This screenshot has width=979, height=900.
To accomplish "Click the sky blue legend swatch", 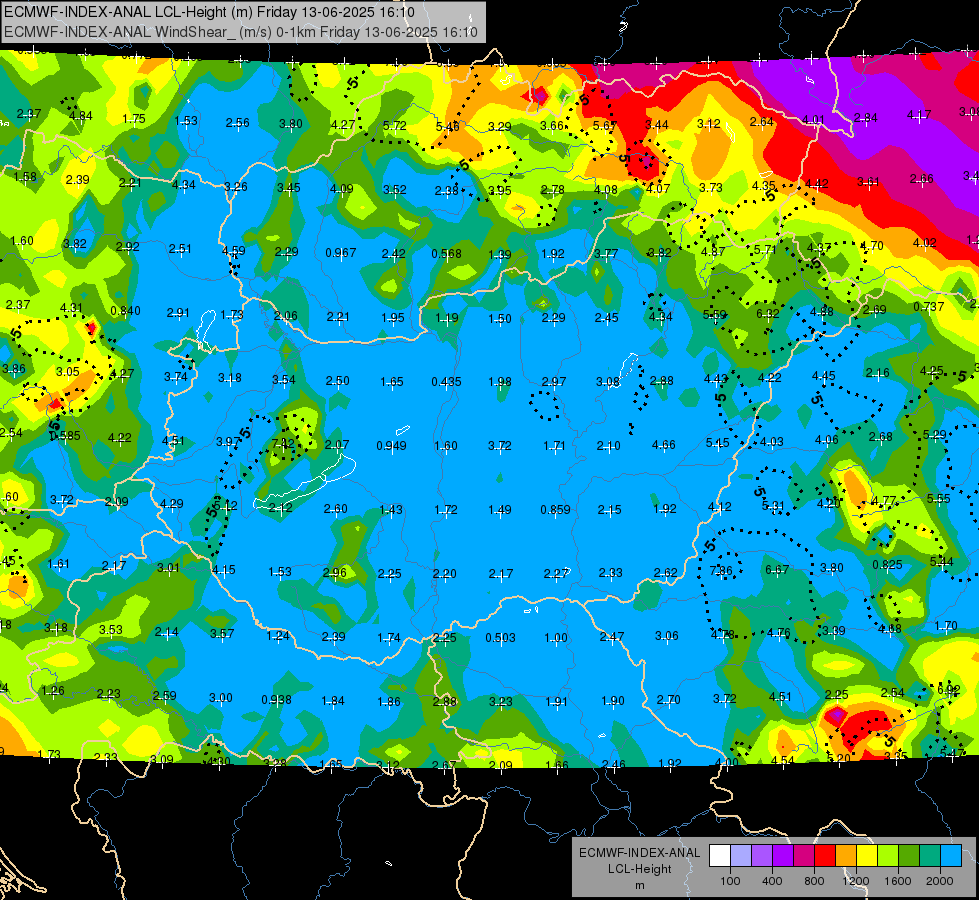I will pyautogui.click(x=951, y=856).
